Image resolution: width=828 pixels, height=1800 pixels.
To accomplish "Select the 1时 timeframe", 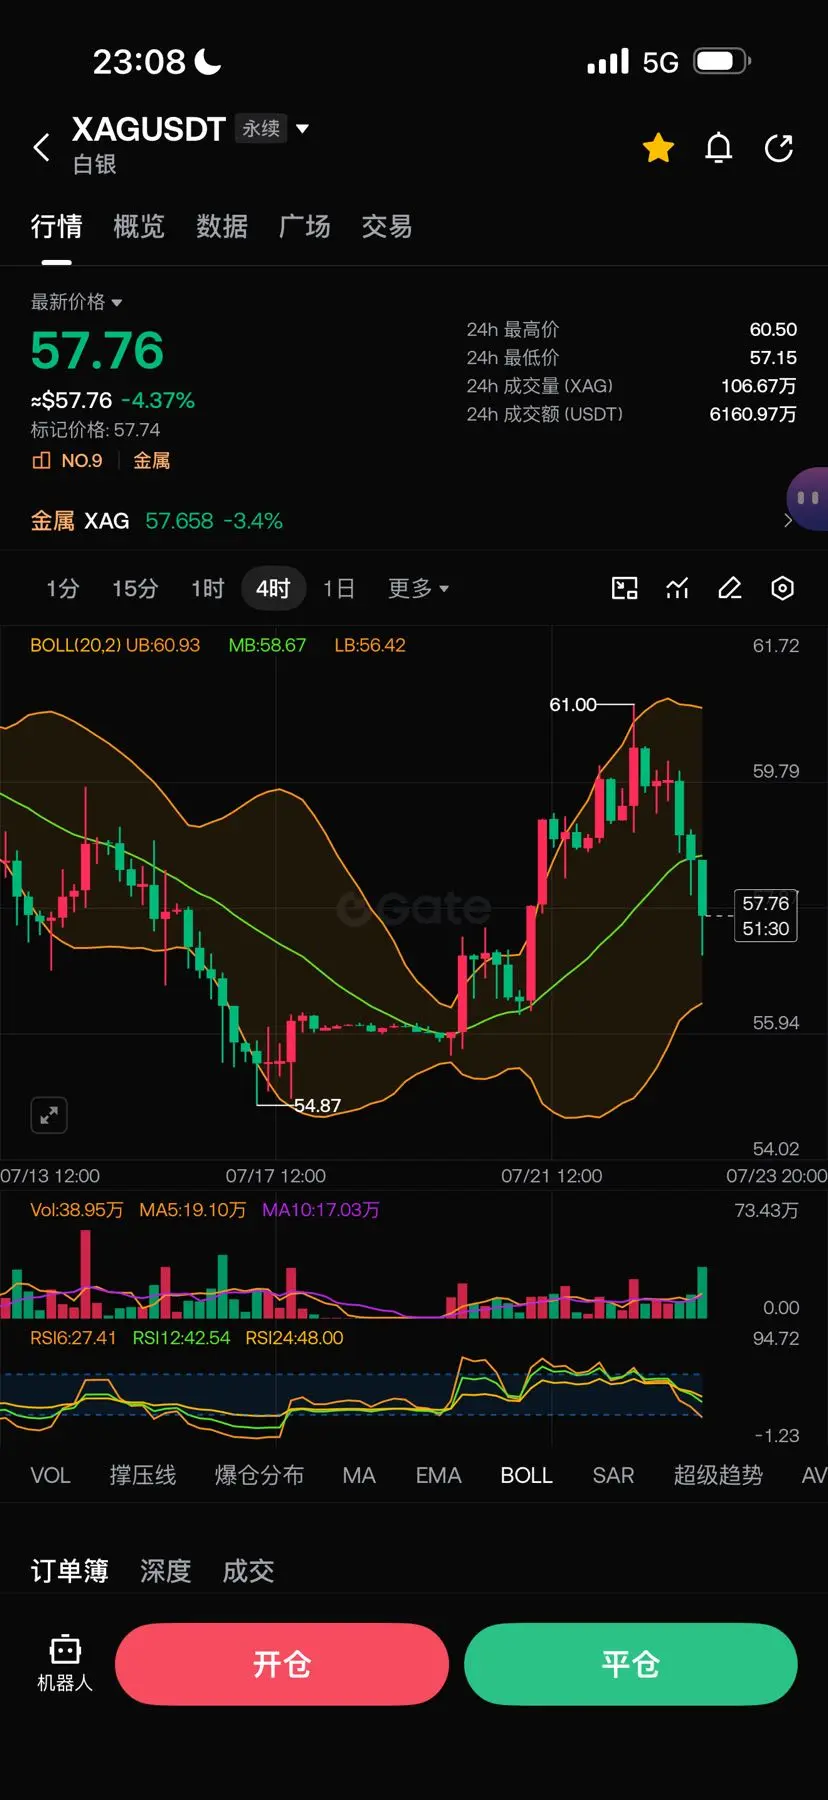I will (208, 588).
